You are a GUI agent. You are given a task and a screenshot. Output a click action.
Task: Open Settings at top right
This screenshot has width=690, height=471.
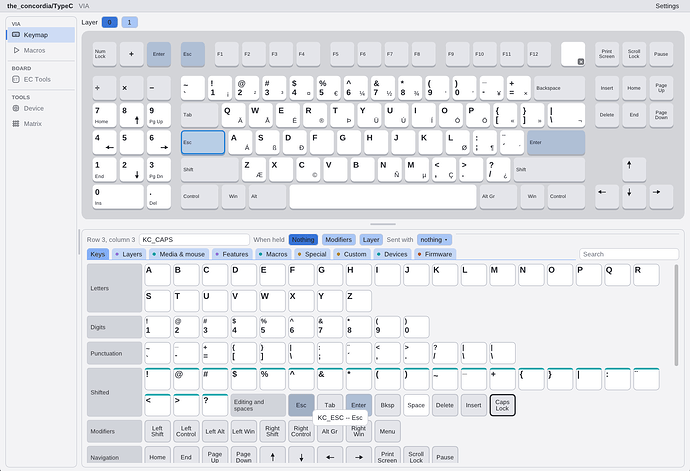(x=667, y=6)
